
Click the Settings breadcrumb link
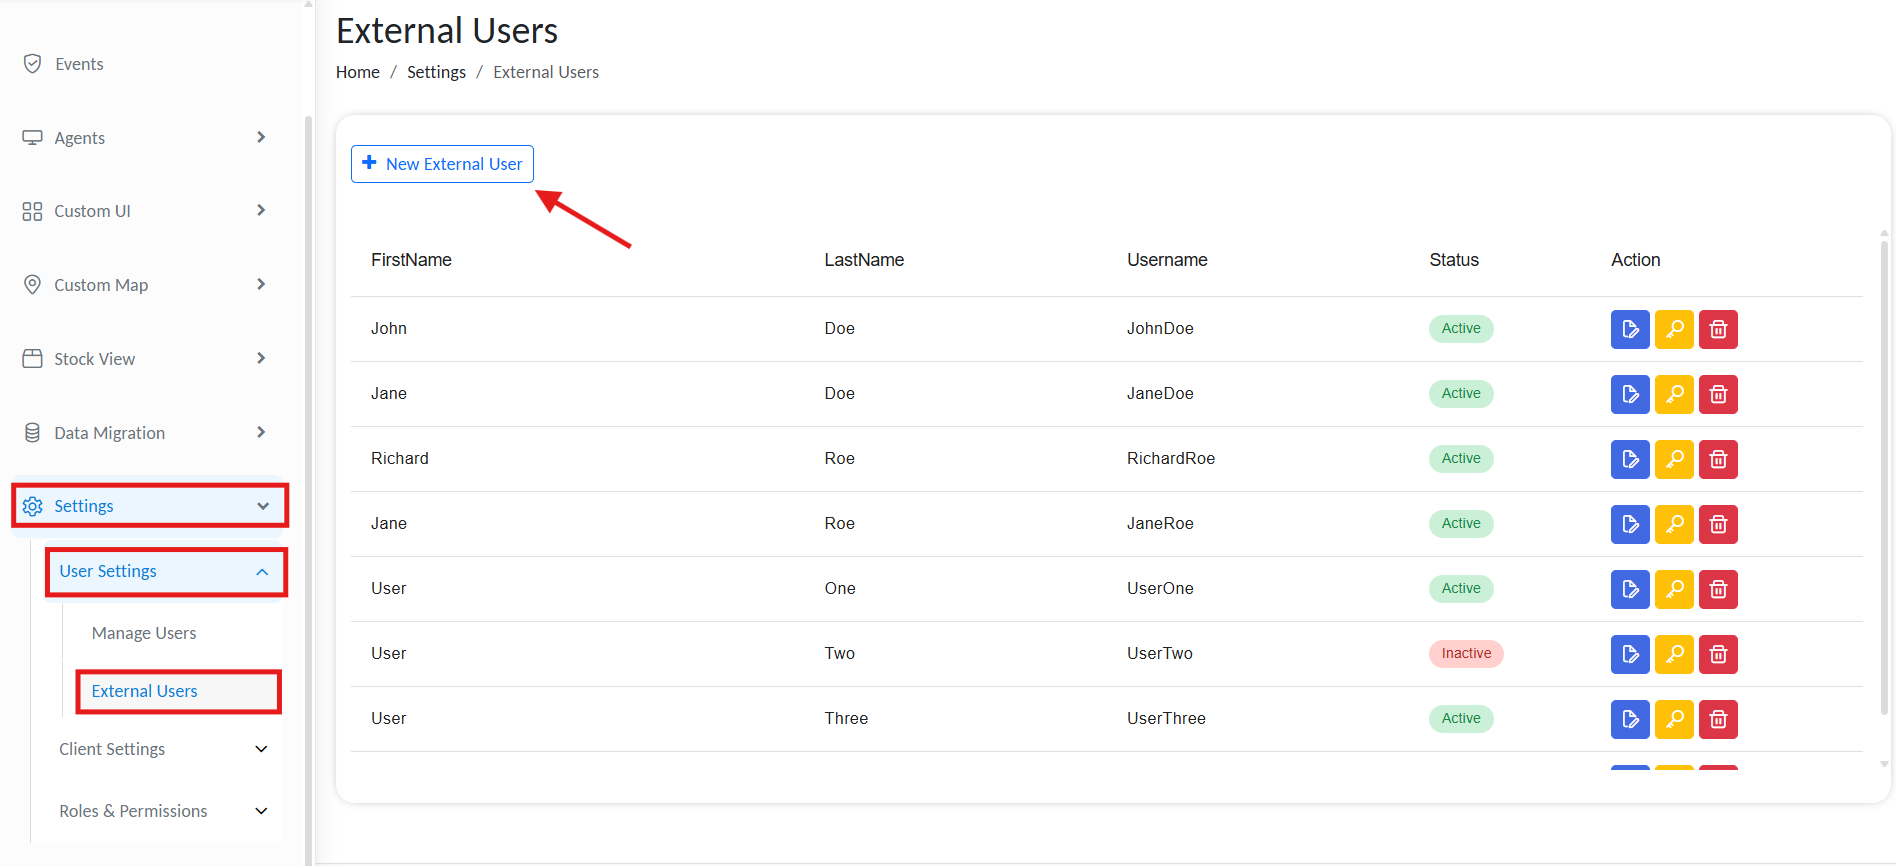436,72
